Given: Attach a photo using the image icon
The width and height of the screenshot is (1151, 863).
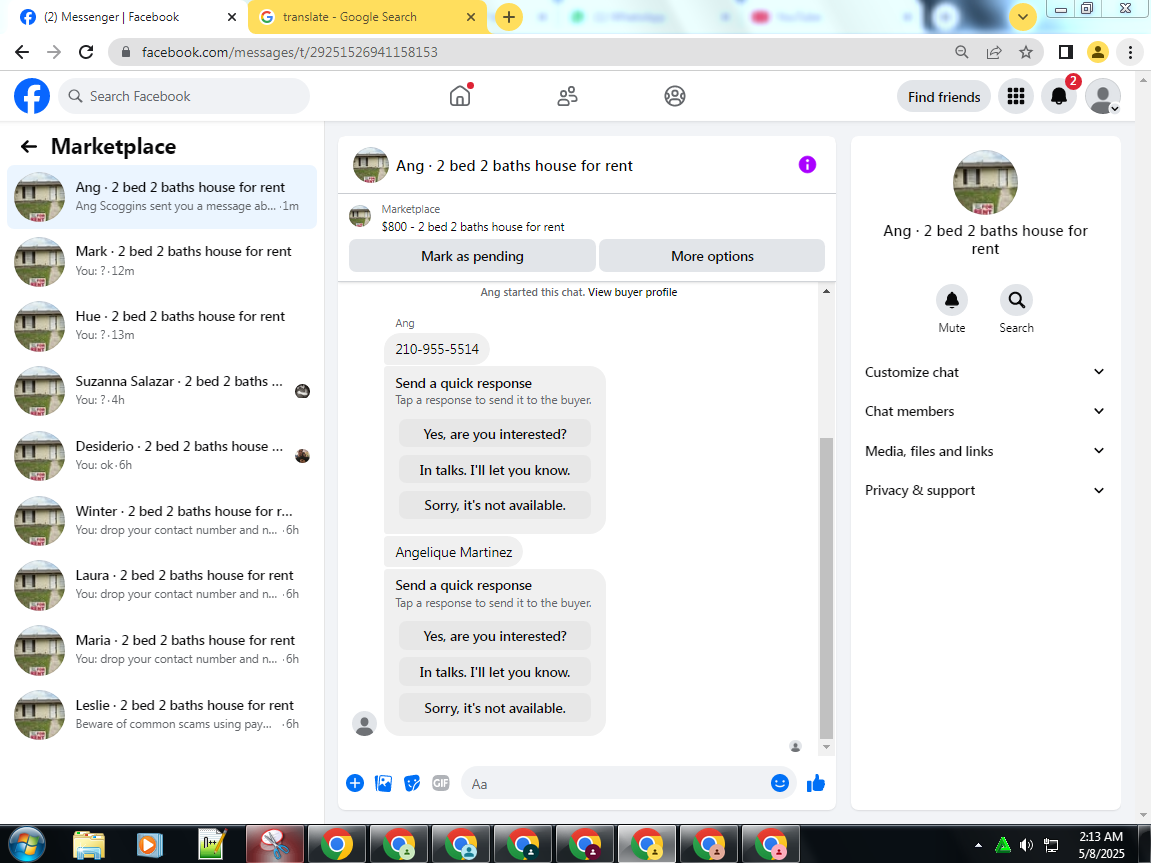Looking at the screenshot, I should 383,783.
